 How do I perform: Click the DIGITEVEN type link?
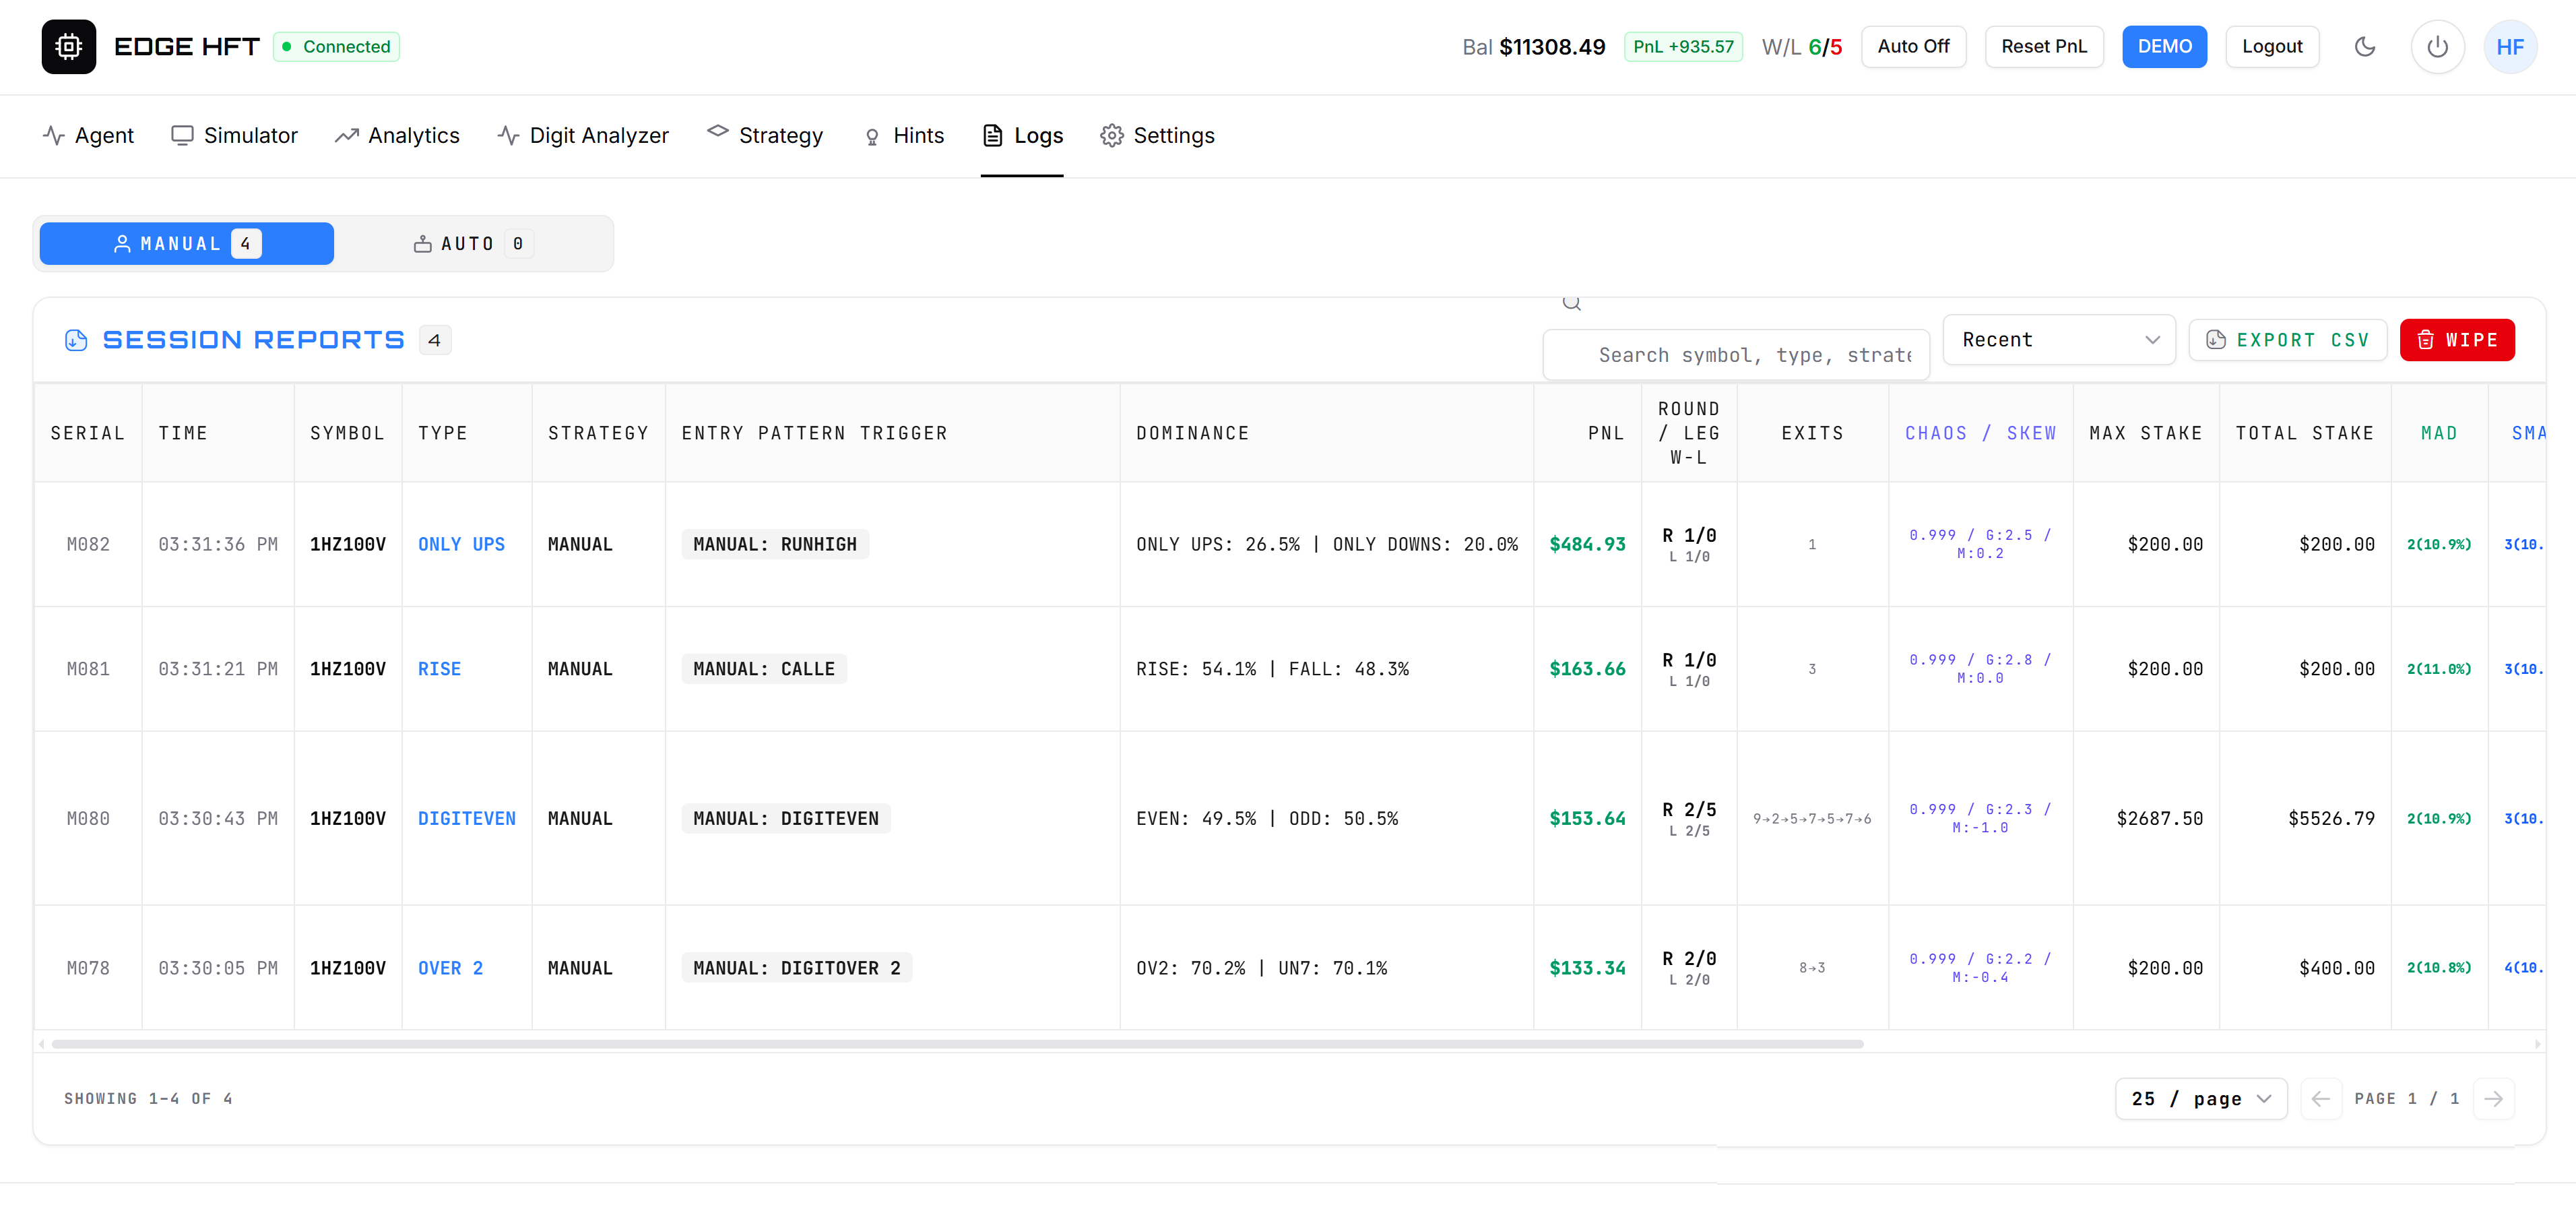click(x=467, y=819)
